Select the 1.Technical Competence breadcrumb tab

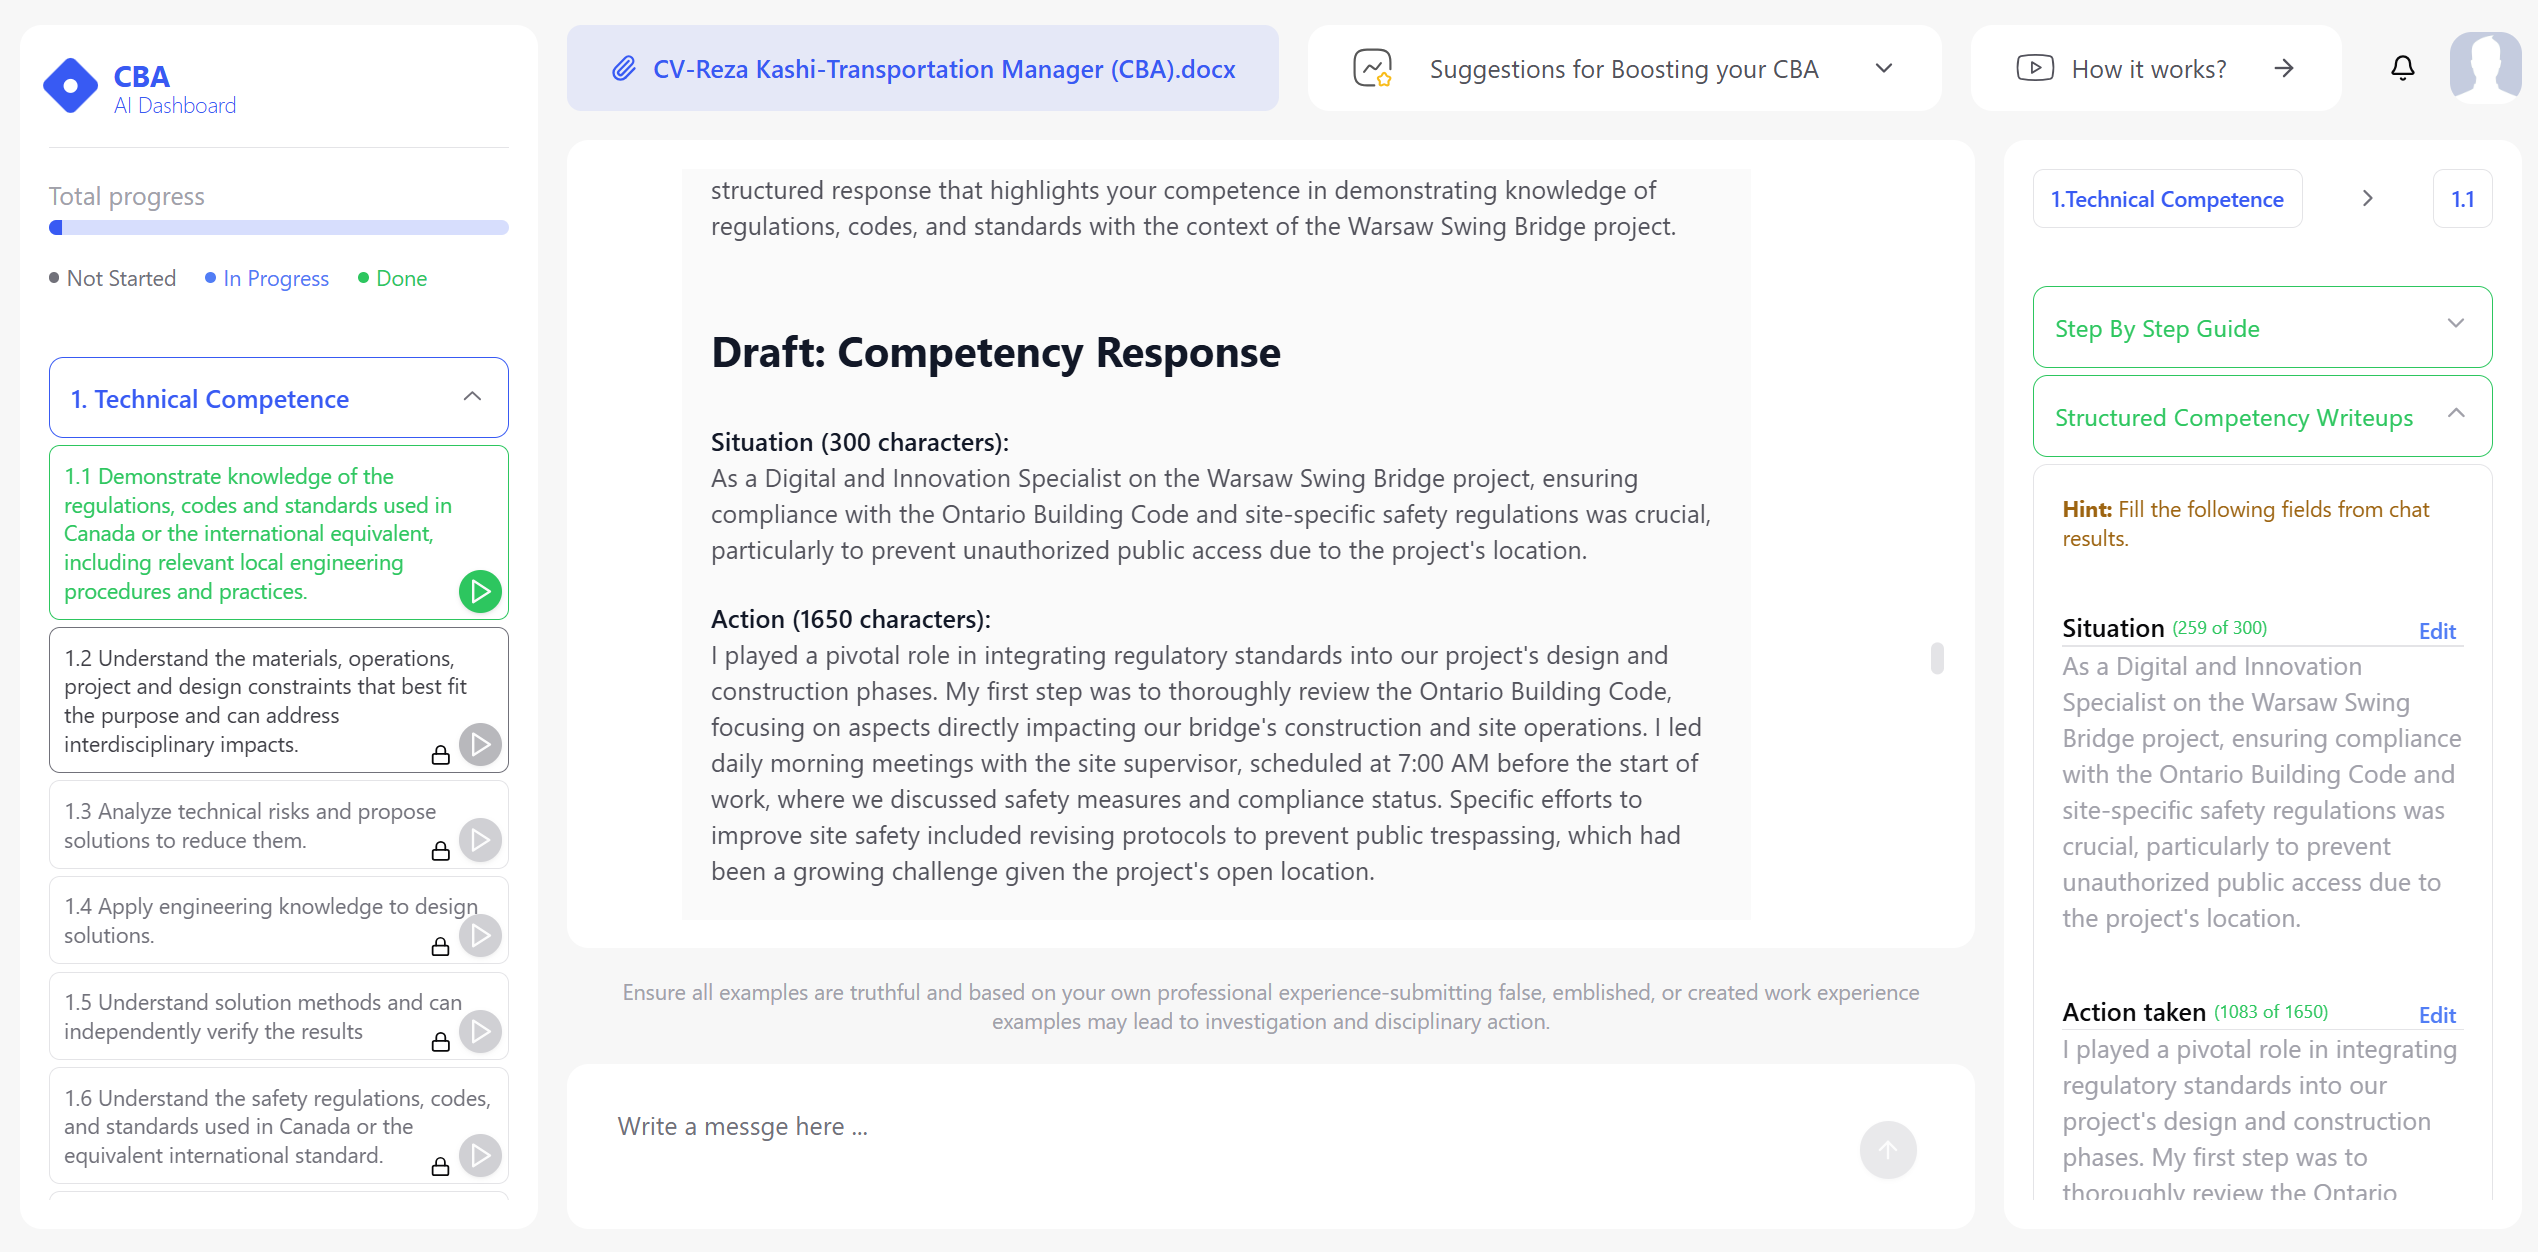click(2167, 199)
